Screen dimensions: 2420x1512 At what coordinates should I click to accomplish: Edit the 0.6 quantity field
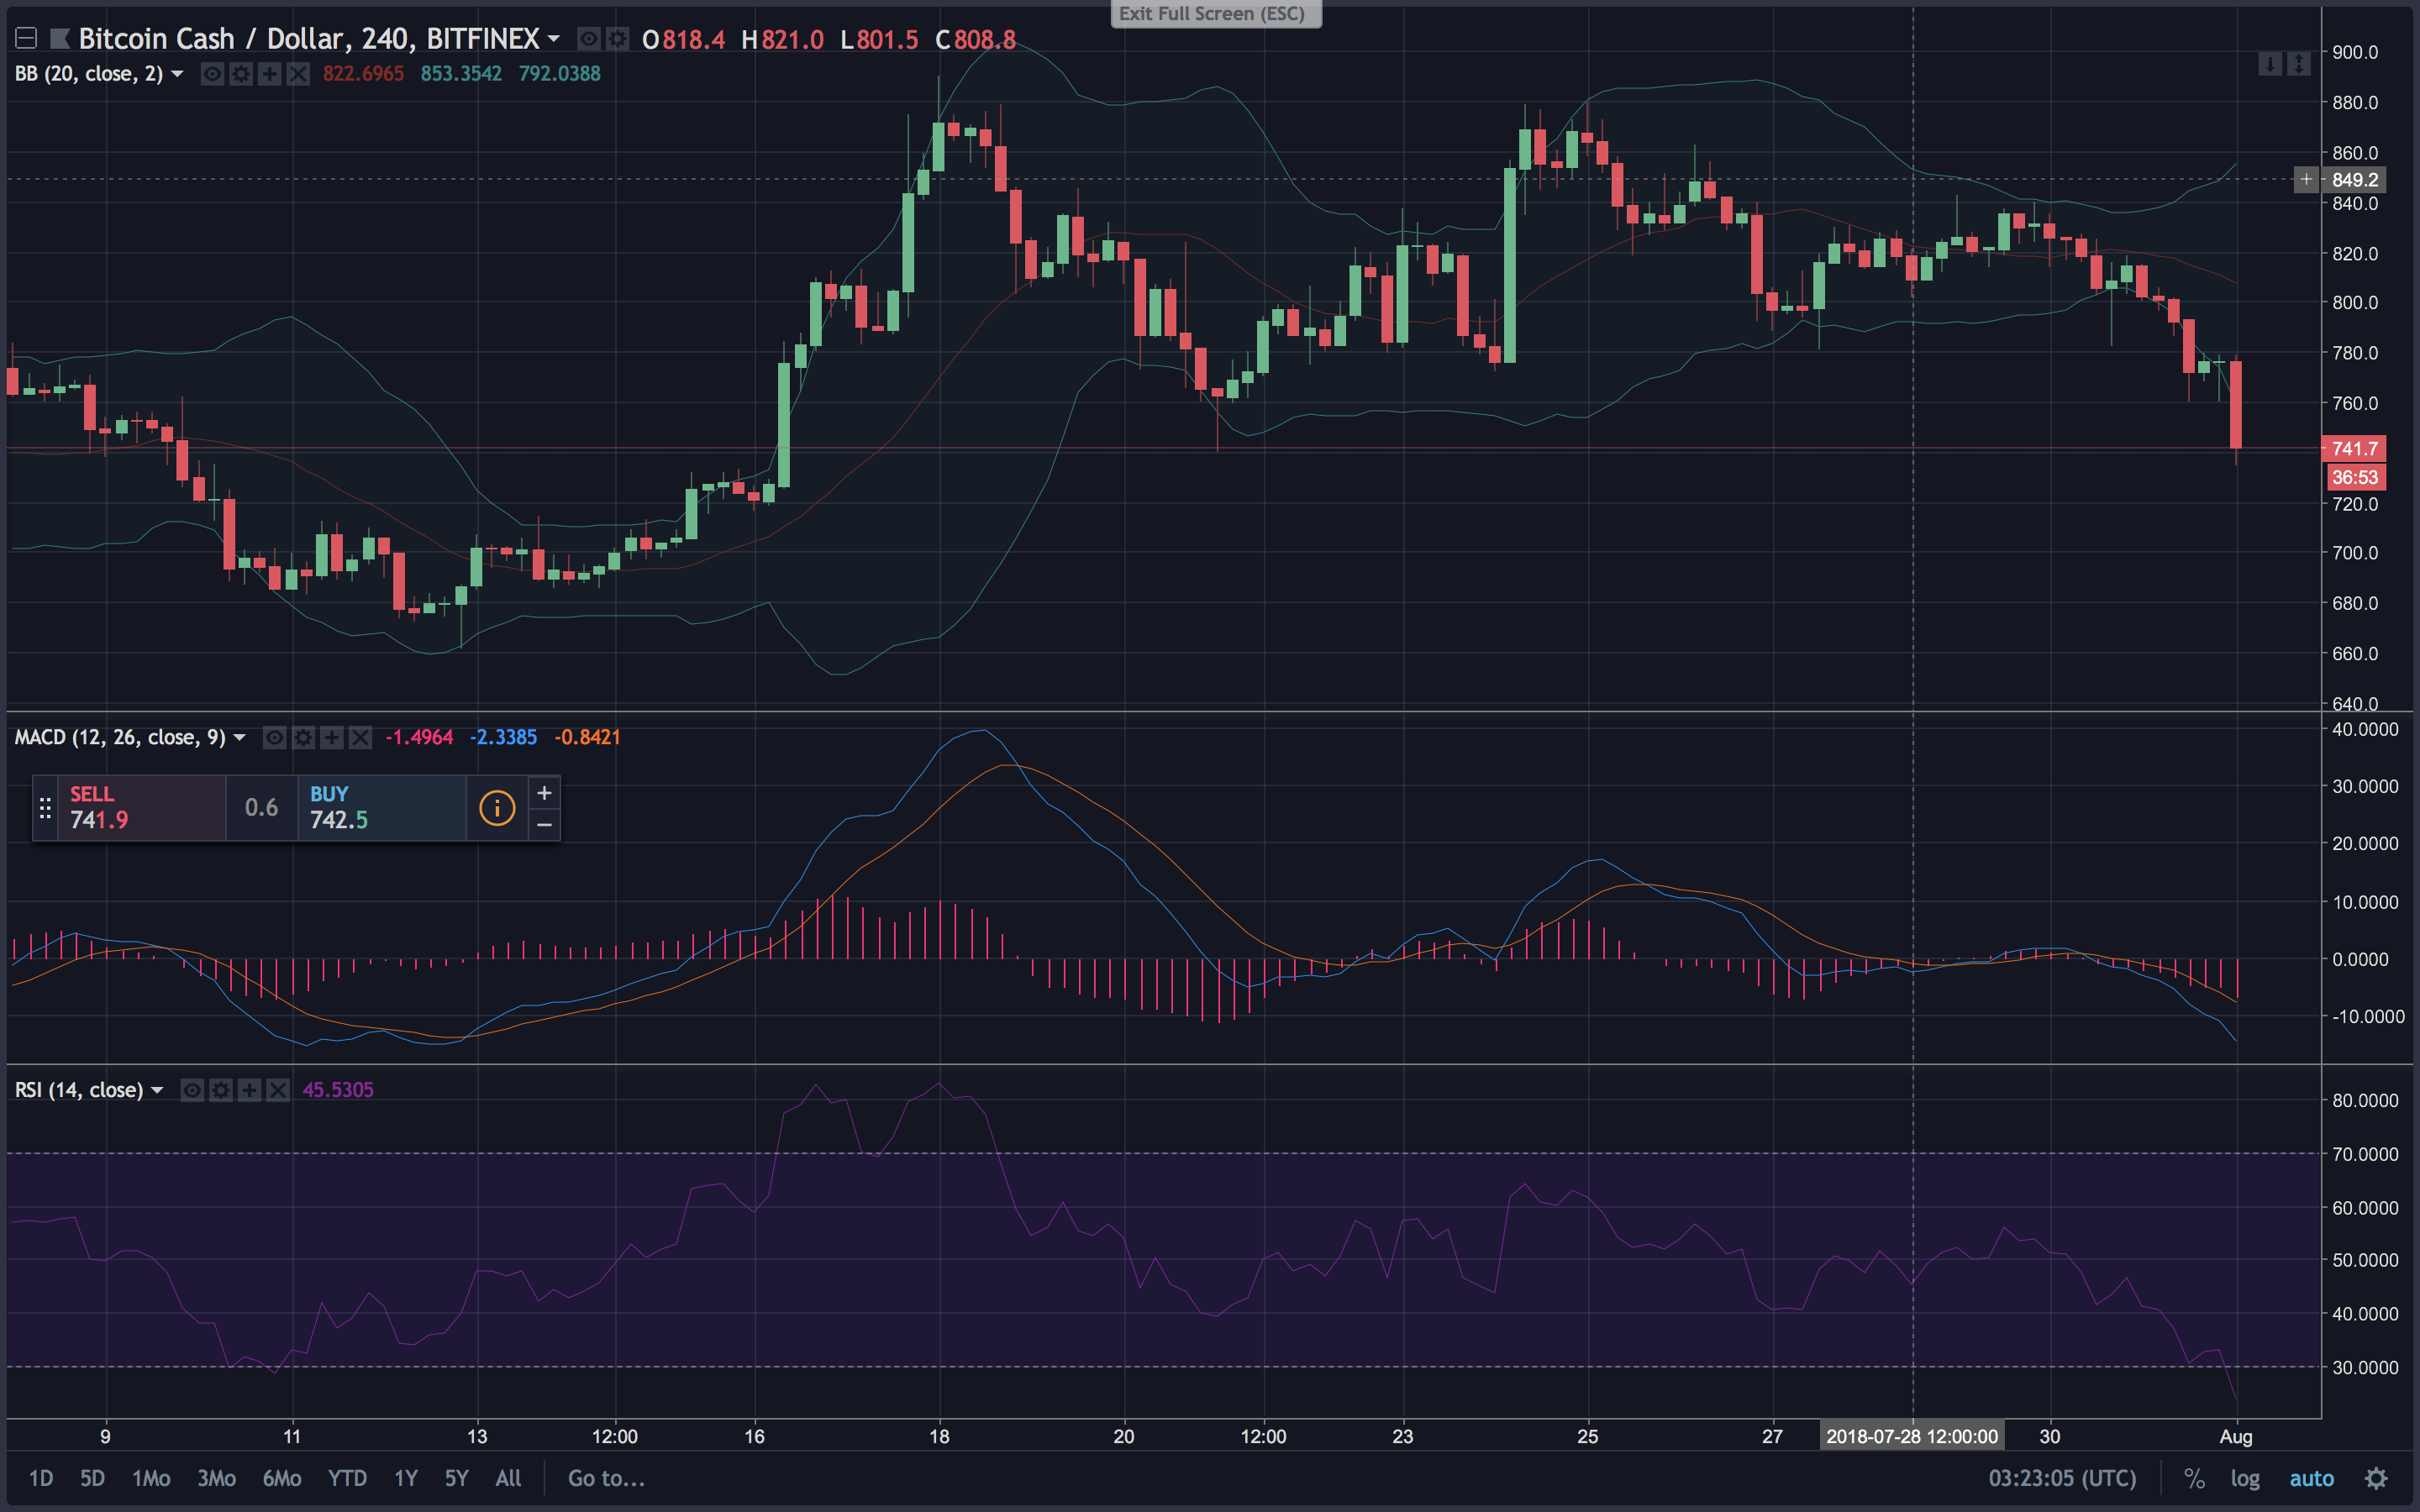pyautogui.click(x=262, y=808)
